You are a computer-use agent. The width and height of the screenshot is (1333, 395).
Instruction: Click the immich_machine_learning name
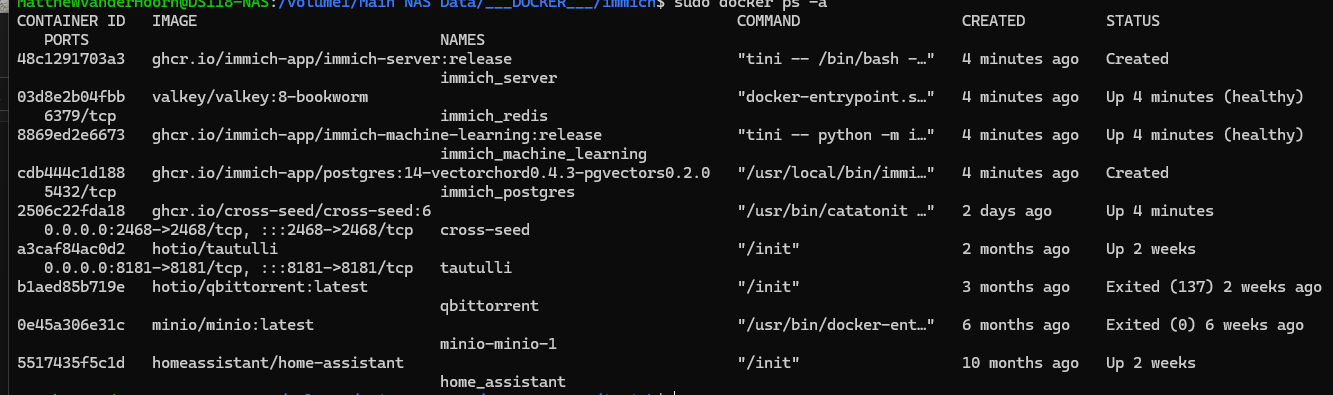pos(544,154)
